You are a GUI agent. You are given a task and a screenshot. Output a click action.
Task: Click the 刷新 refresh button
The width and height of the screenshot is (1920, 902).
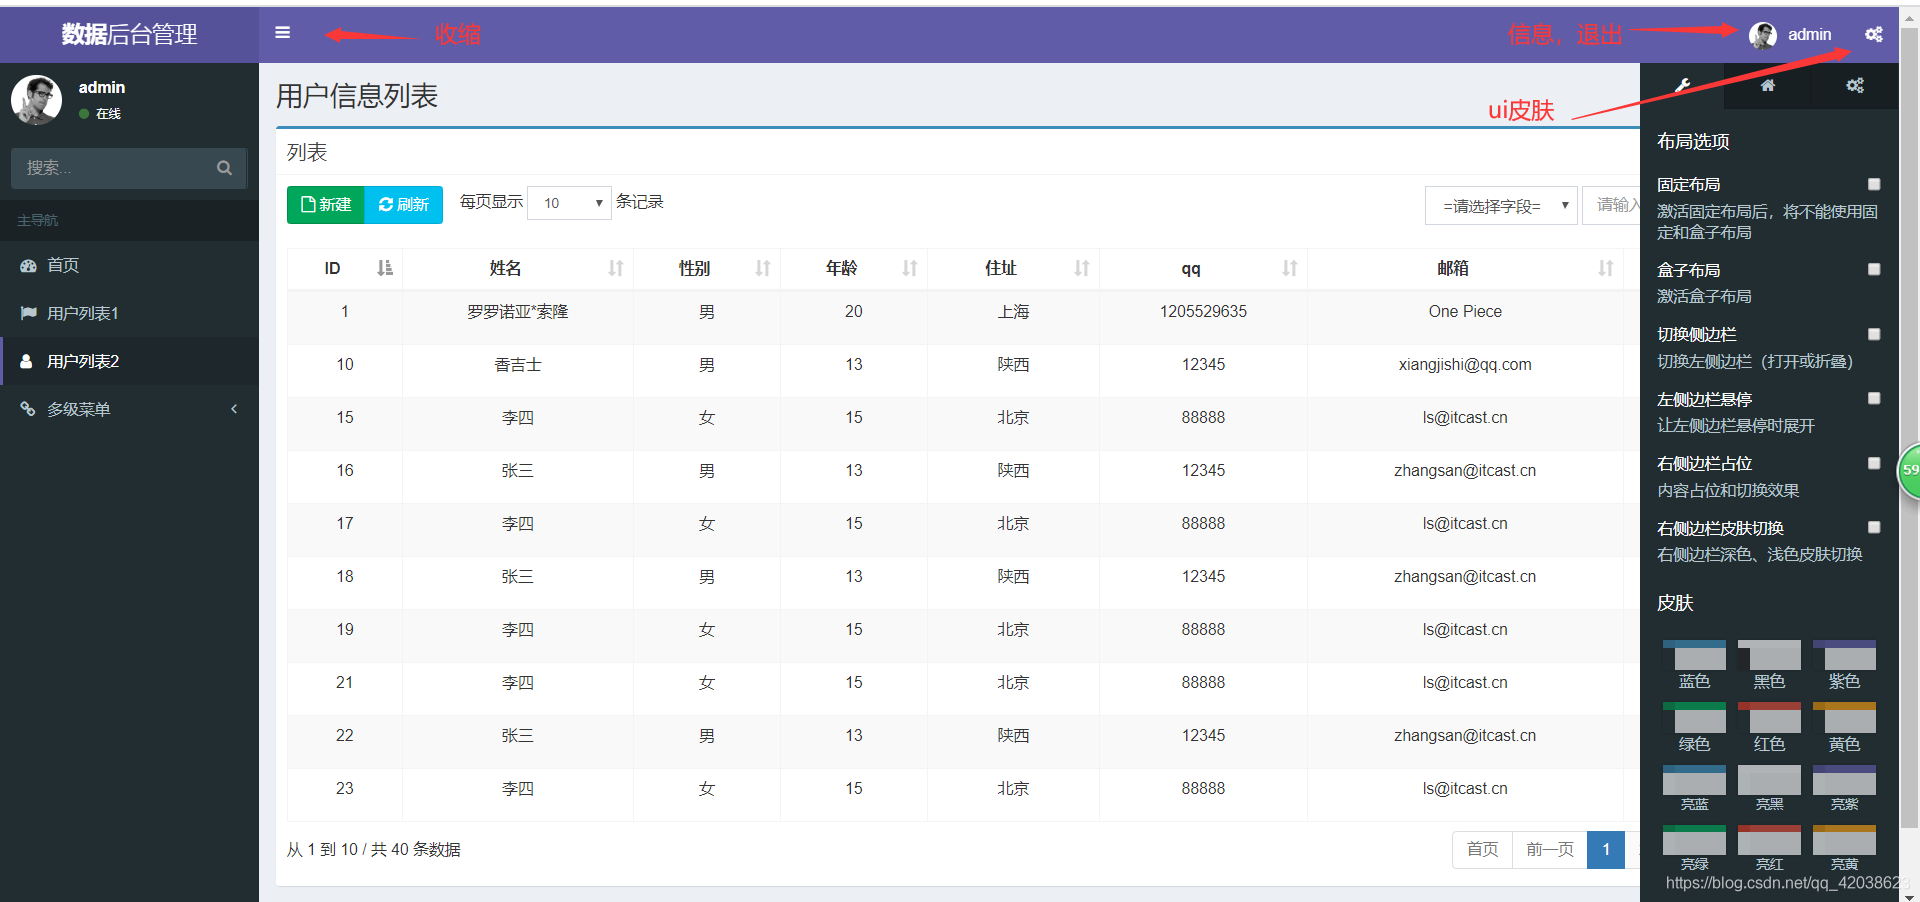[x=404, y=204]
